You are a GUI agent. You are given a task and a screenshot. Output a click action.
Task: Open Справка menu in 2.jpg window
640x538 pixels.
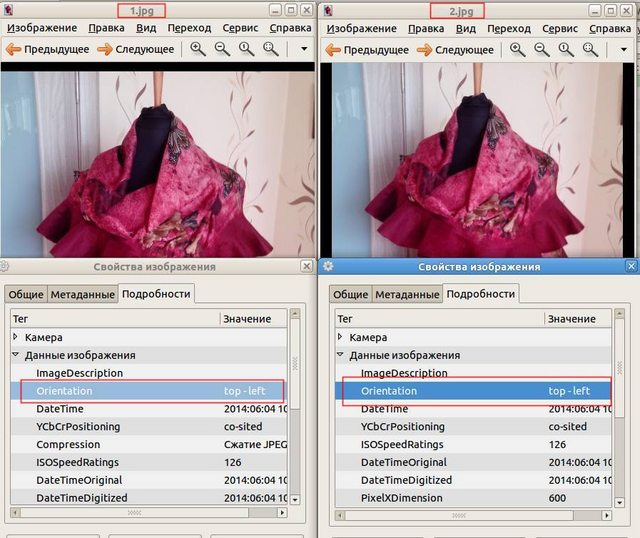610,29
